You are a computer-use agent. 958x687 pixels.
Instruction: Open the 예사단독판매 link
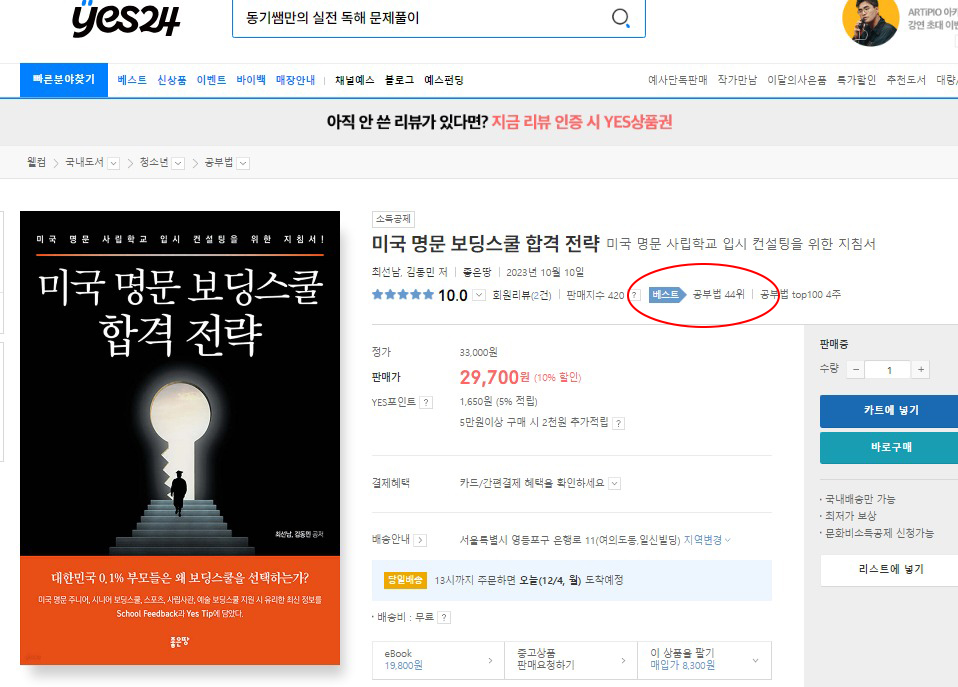pyautogui.click(x=678, y=80)
